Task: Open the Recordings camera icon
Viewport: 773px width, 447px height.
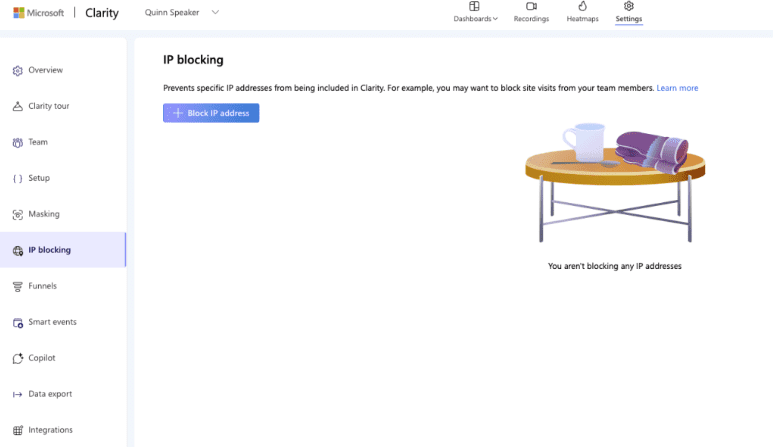Action: tap(531, 7)
